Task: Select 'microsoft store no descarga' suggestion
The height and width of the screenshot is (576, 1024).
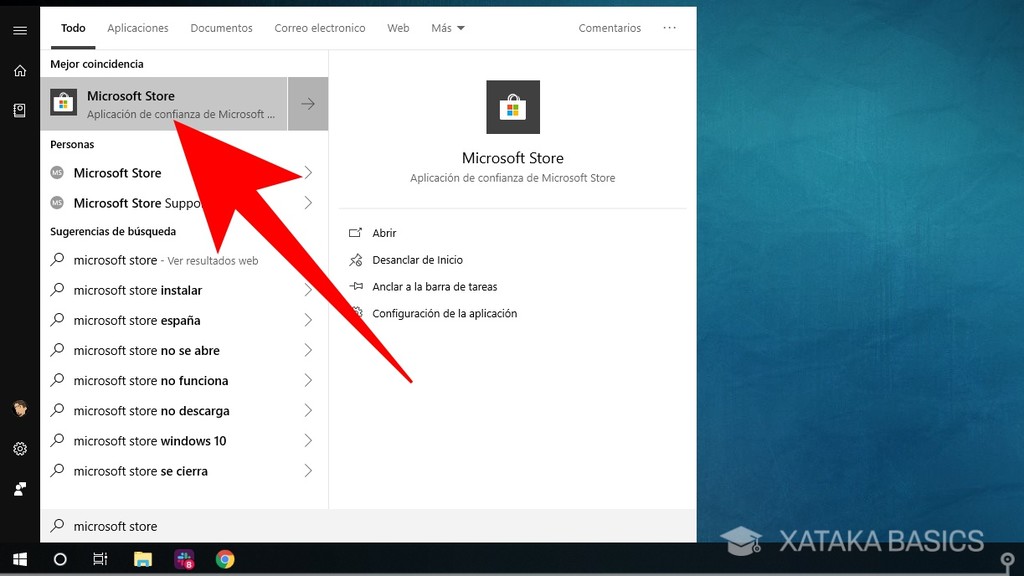Action: coord(184,410)
